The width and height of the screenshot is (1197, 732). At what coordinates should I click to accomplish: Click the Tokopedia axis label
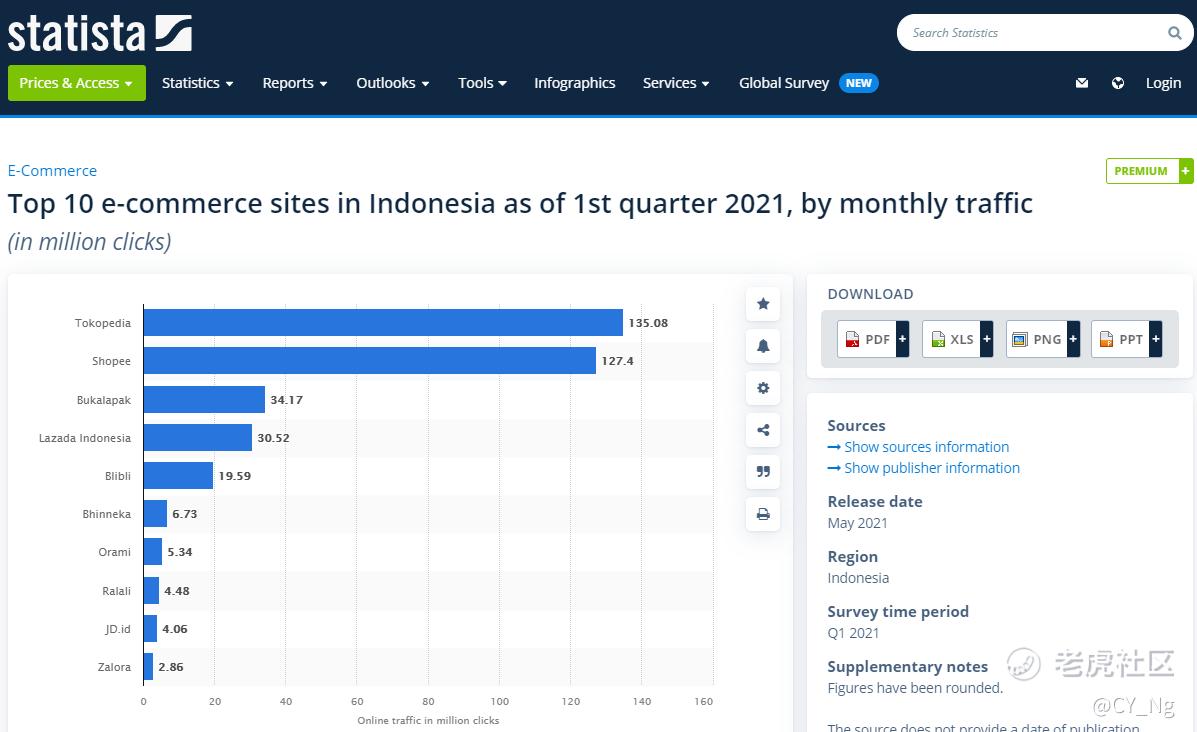click(103, 323)
